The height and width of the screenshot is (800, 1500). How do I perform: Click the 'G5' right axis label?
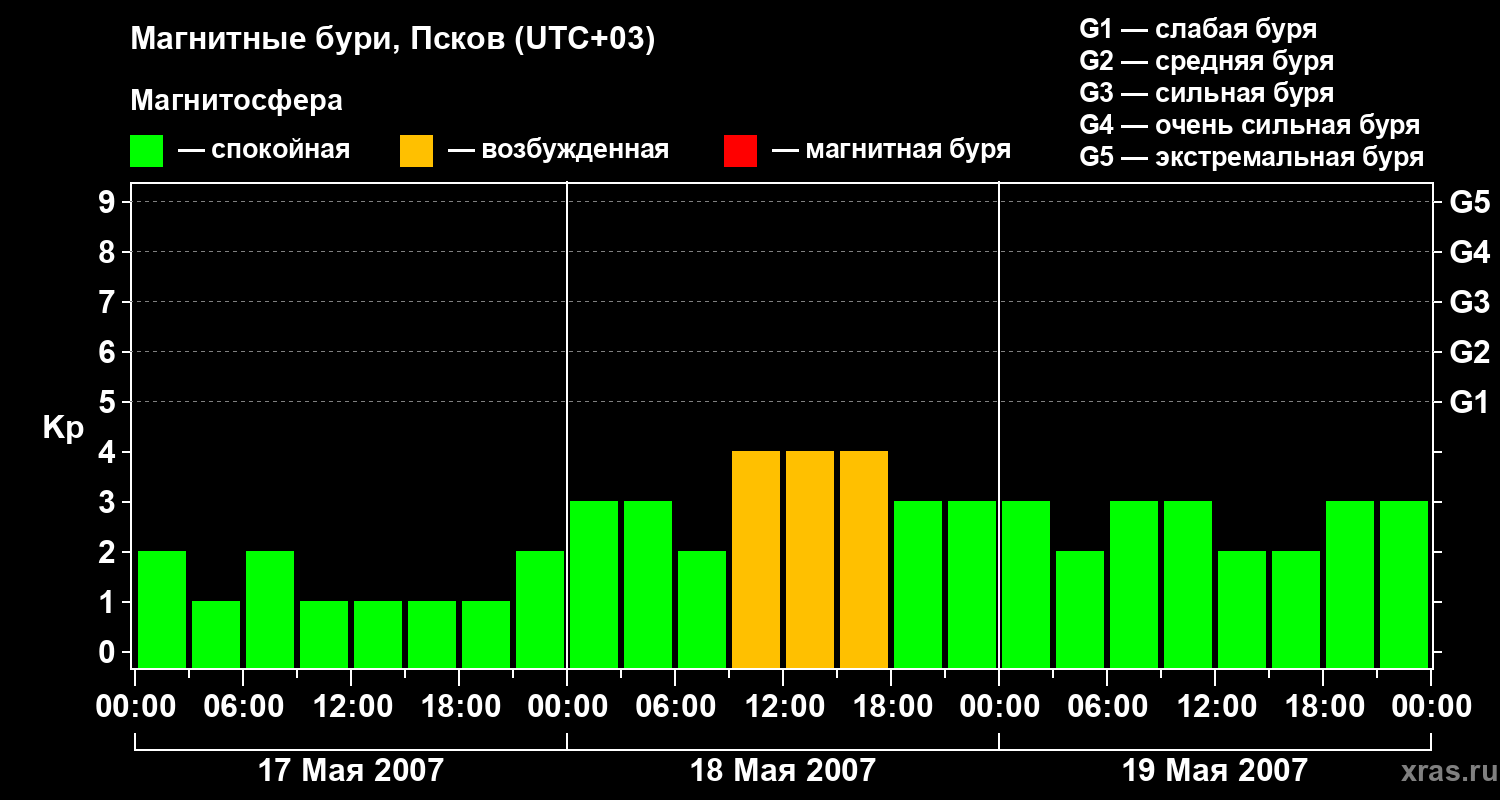tap(1469, 203)
